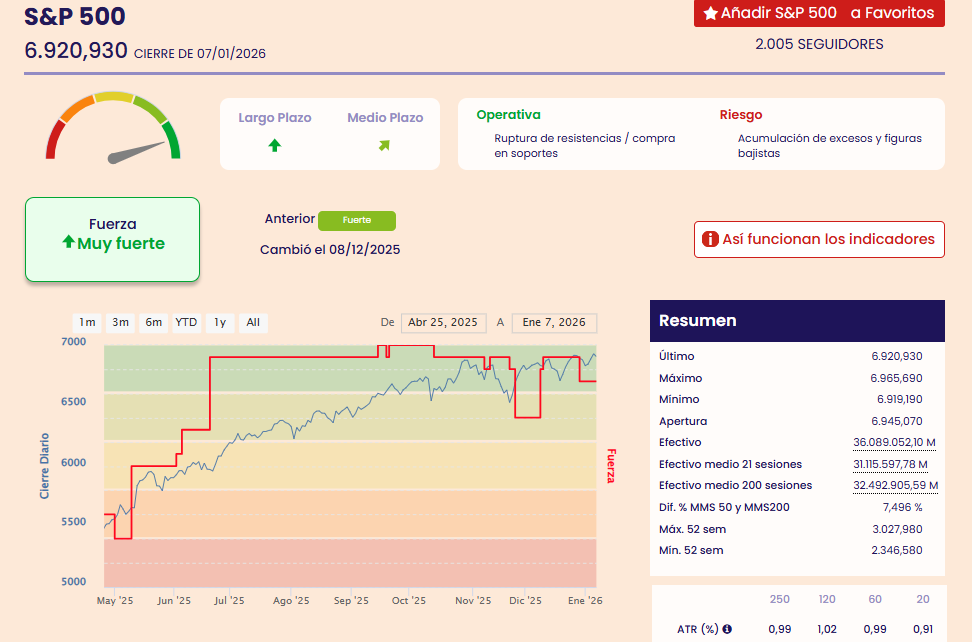Click the red Fuerza axis label
Image resolution: width=972 pixels, height=642 pixels.
pos(611,466)
